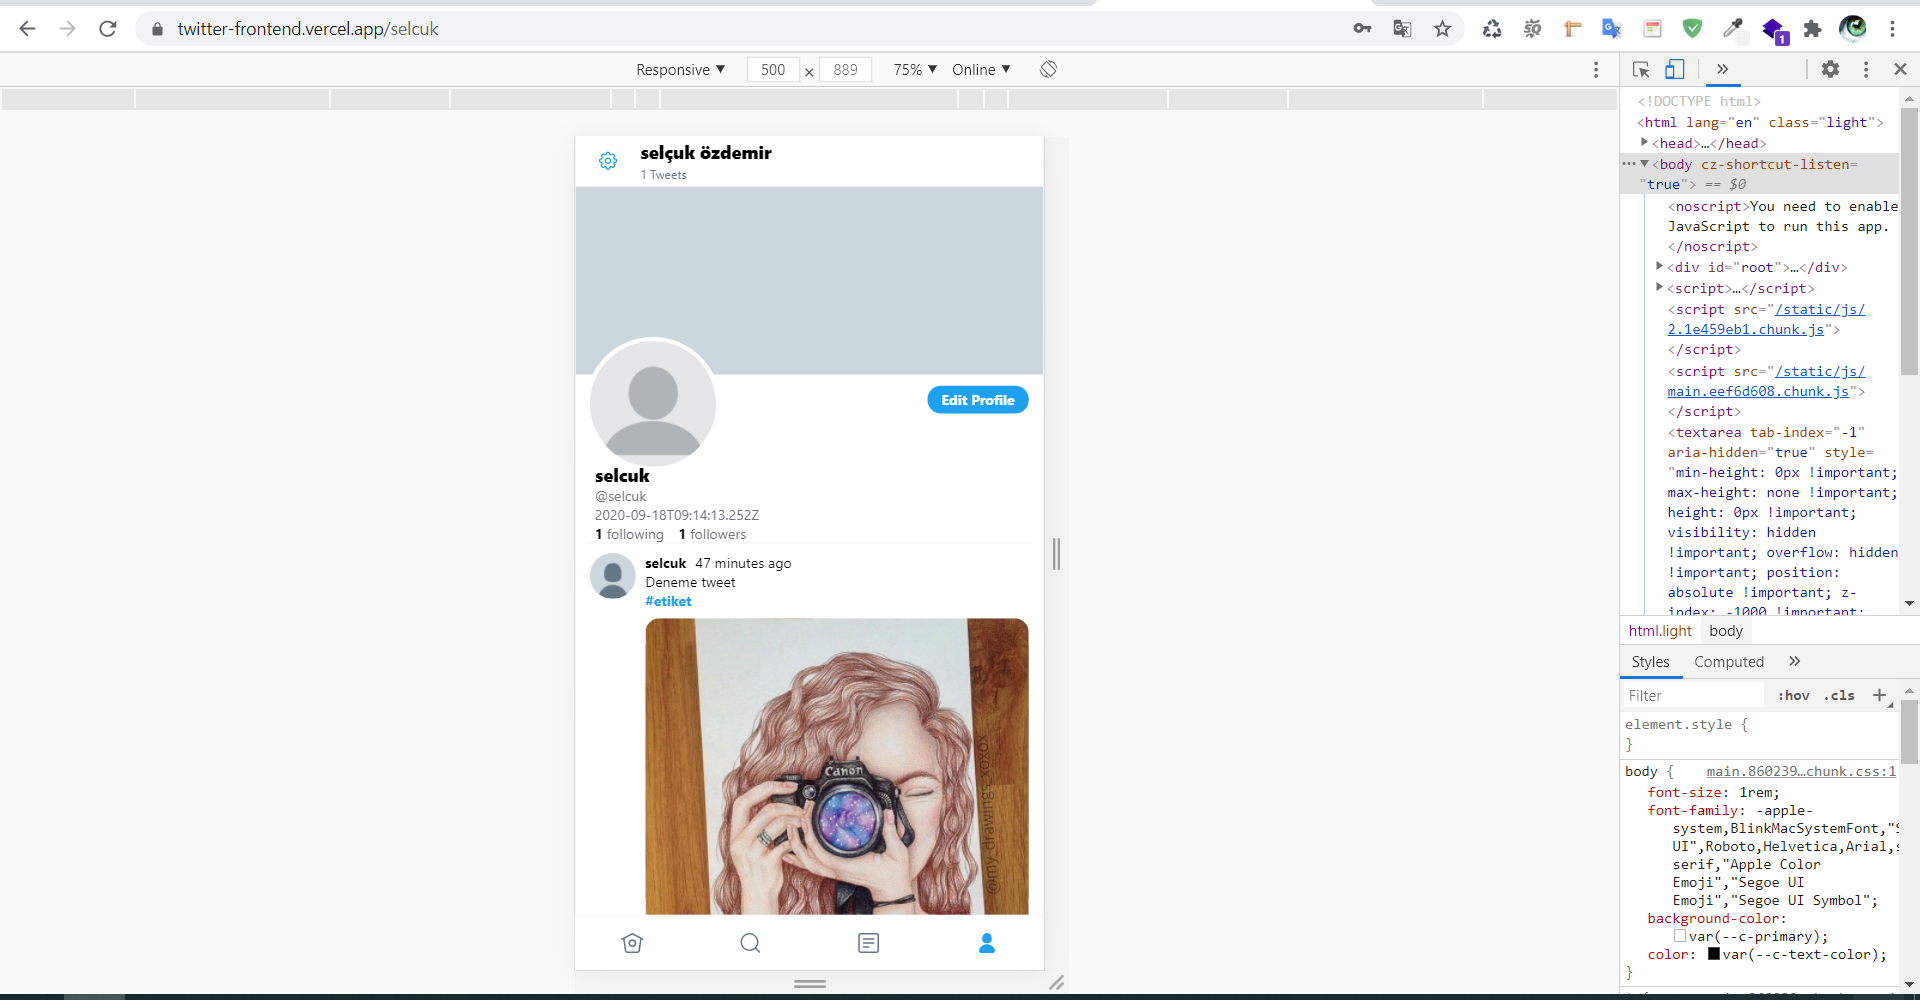This screenshot has height=1000, width=1920.
Task: Click the green shield extension icon
Action: [1692, 29]
